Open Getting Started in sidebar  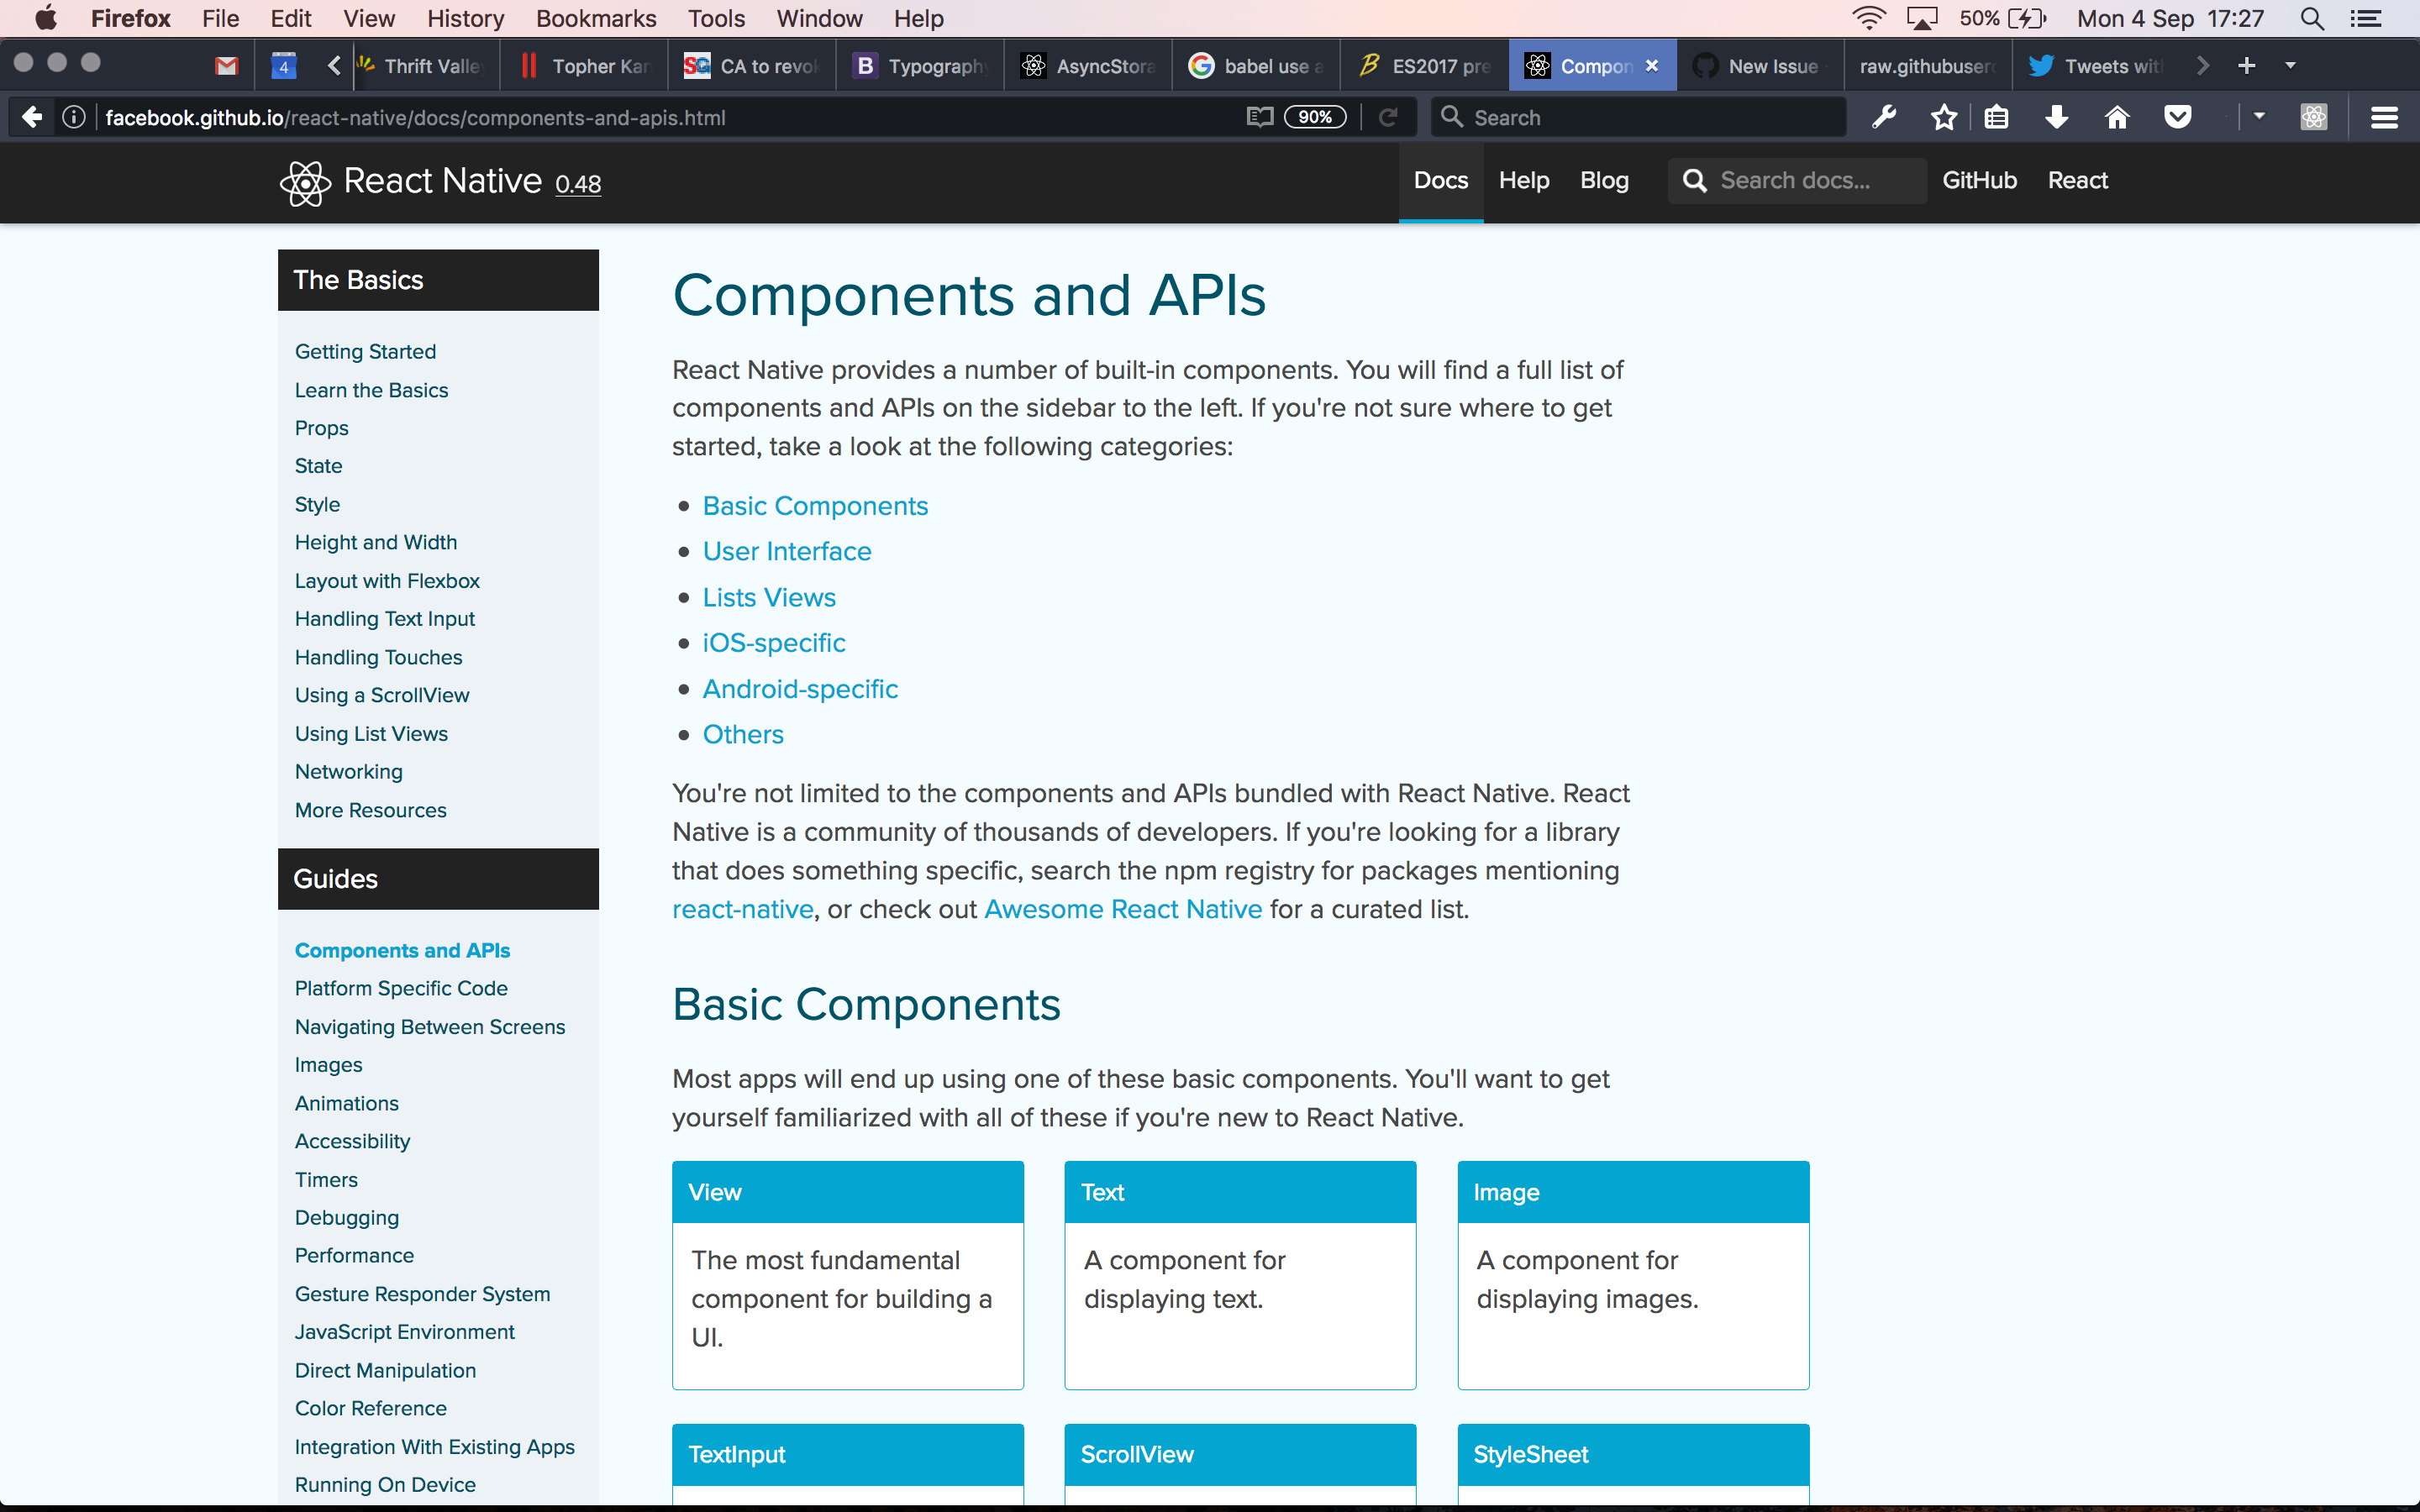tap(365, 351)
